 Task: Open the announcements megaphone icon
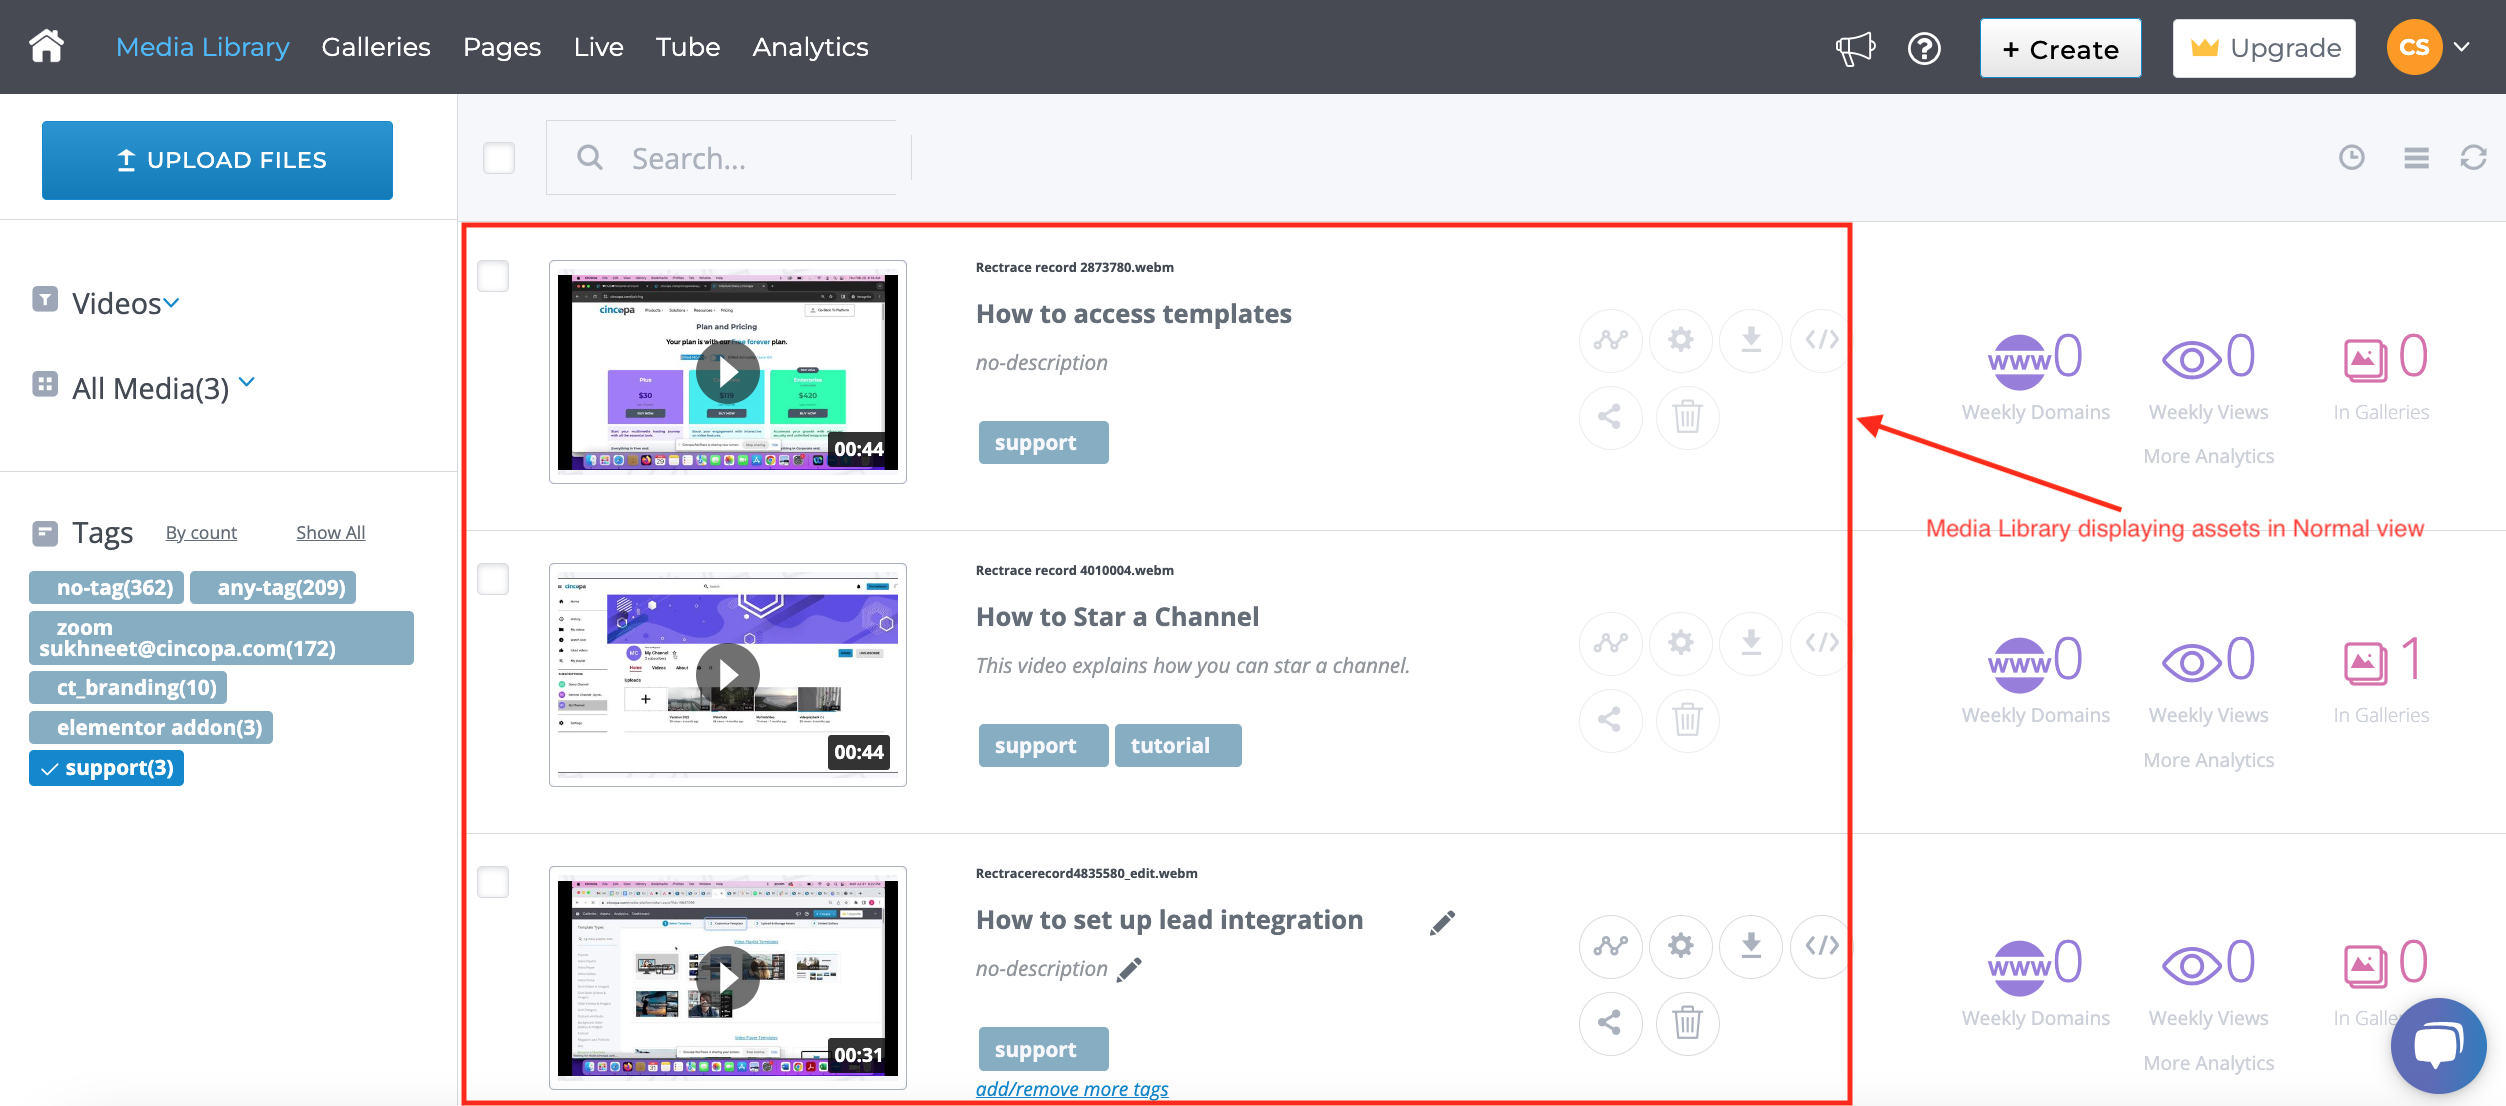(x=1855, y=48)
